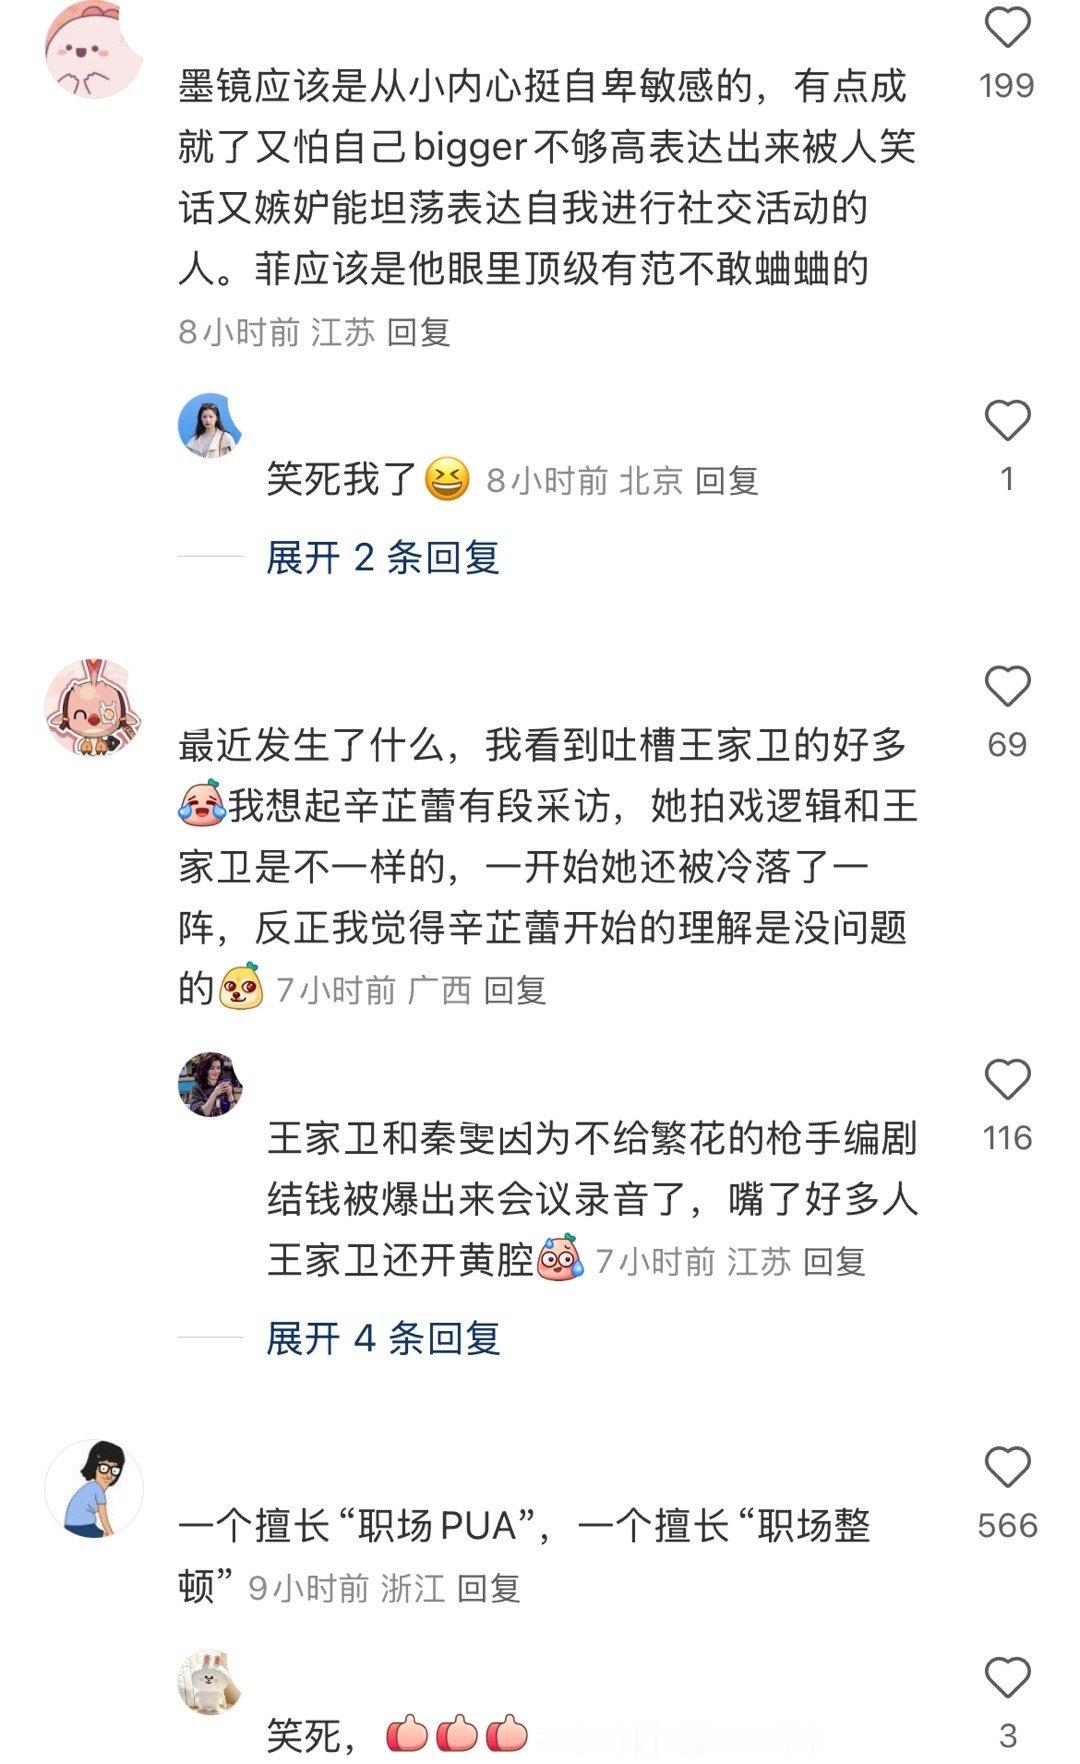Like the comment with 199 likes
This screenshot has height=1764, width=1080.
click(1007, 27)
